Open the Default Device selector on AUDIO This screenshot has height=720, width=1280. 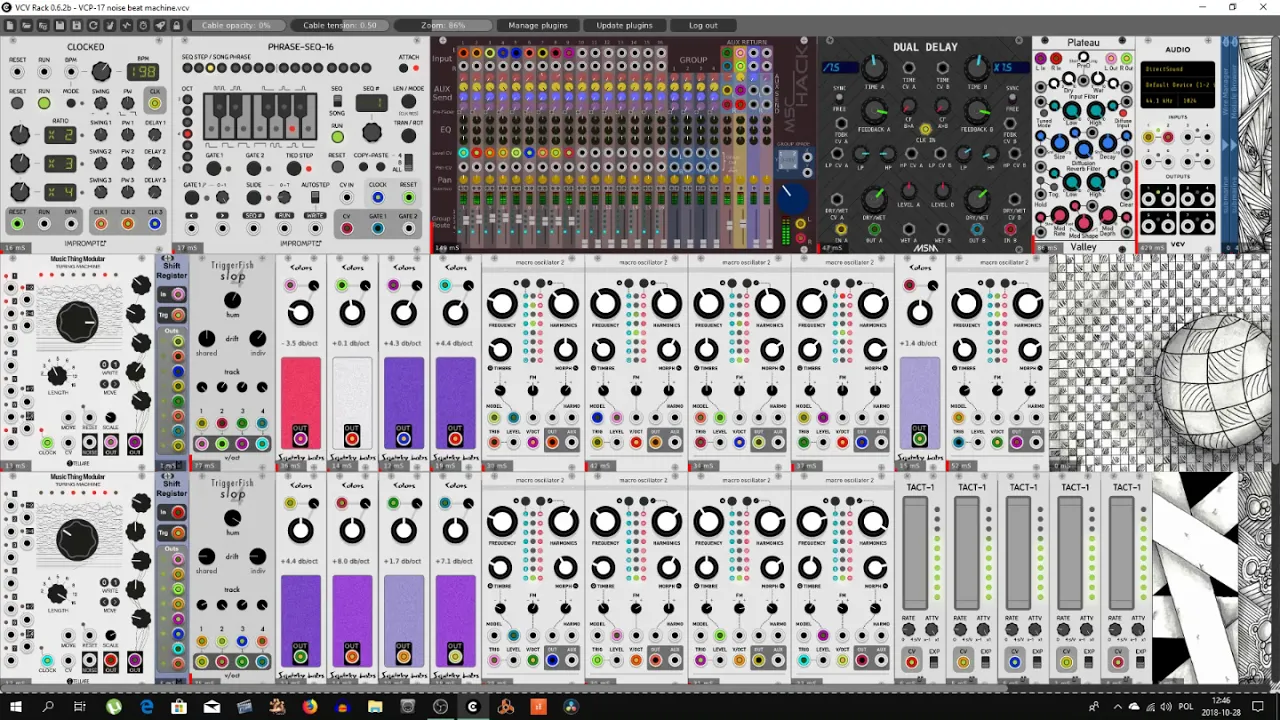pyautogui.click(x=1177, y=85)
